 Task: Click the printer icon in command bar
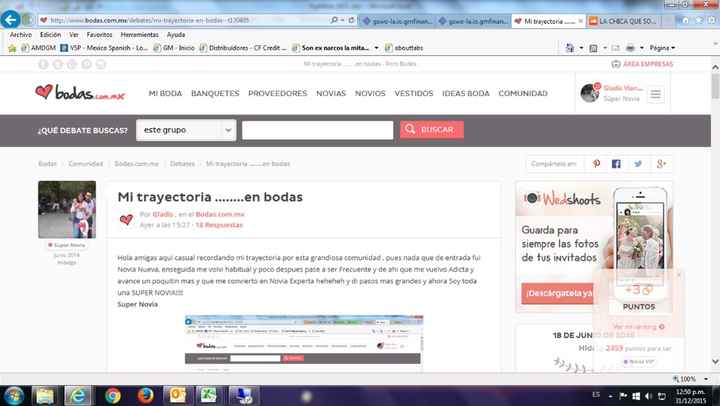(x=630, y=48)
